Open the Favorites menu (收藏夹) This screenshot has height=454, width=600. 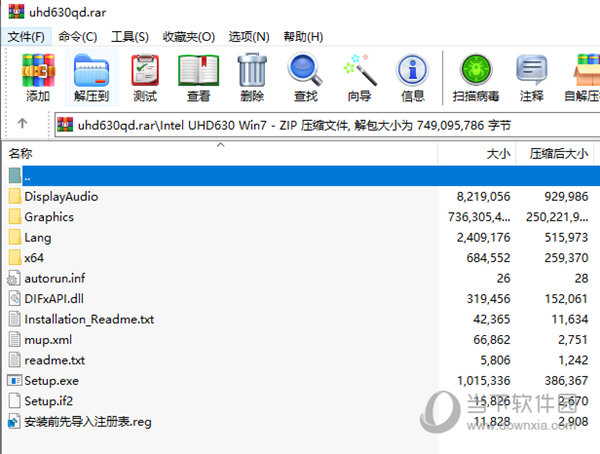pyautogui.click(x=189, y=37)
